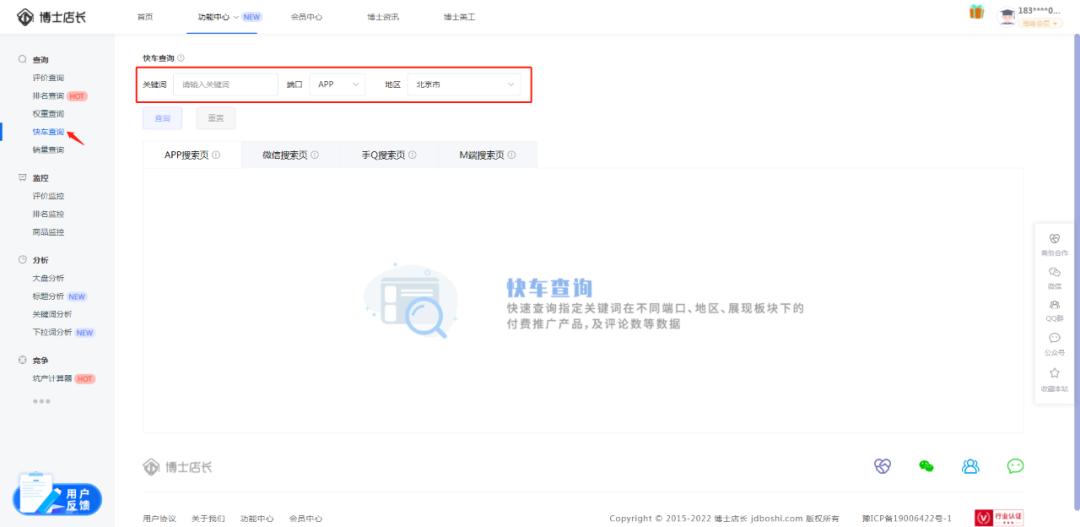The height and width of the screenshot is (527, 1080).
Task: Click info icon on 手Q搜索页 tab
Action: coord(413,155)
